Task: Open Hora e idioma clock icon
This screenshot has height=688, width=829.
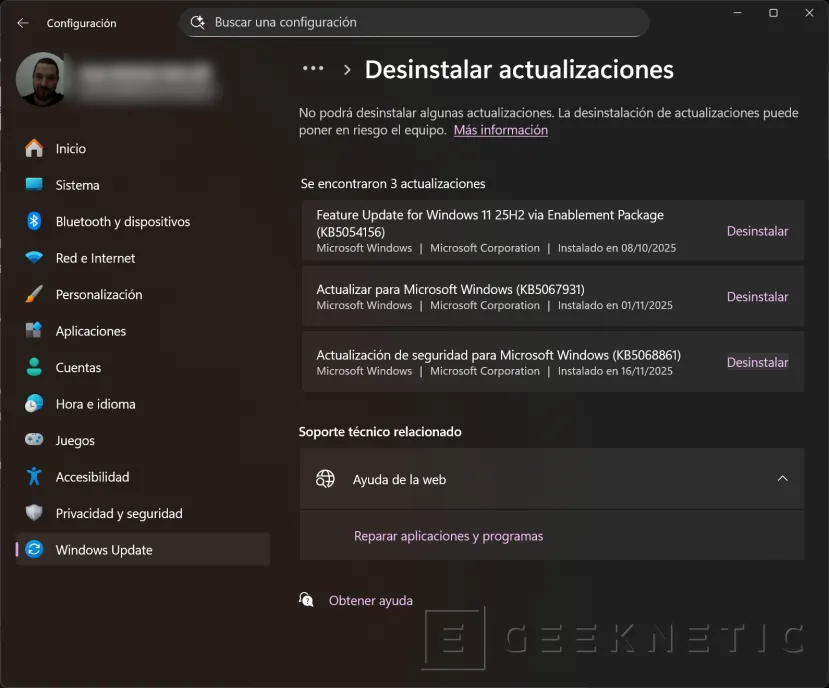Action: pos(34,403)
